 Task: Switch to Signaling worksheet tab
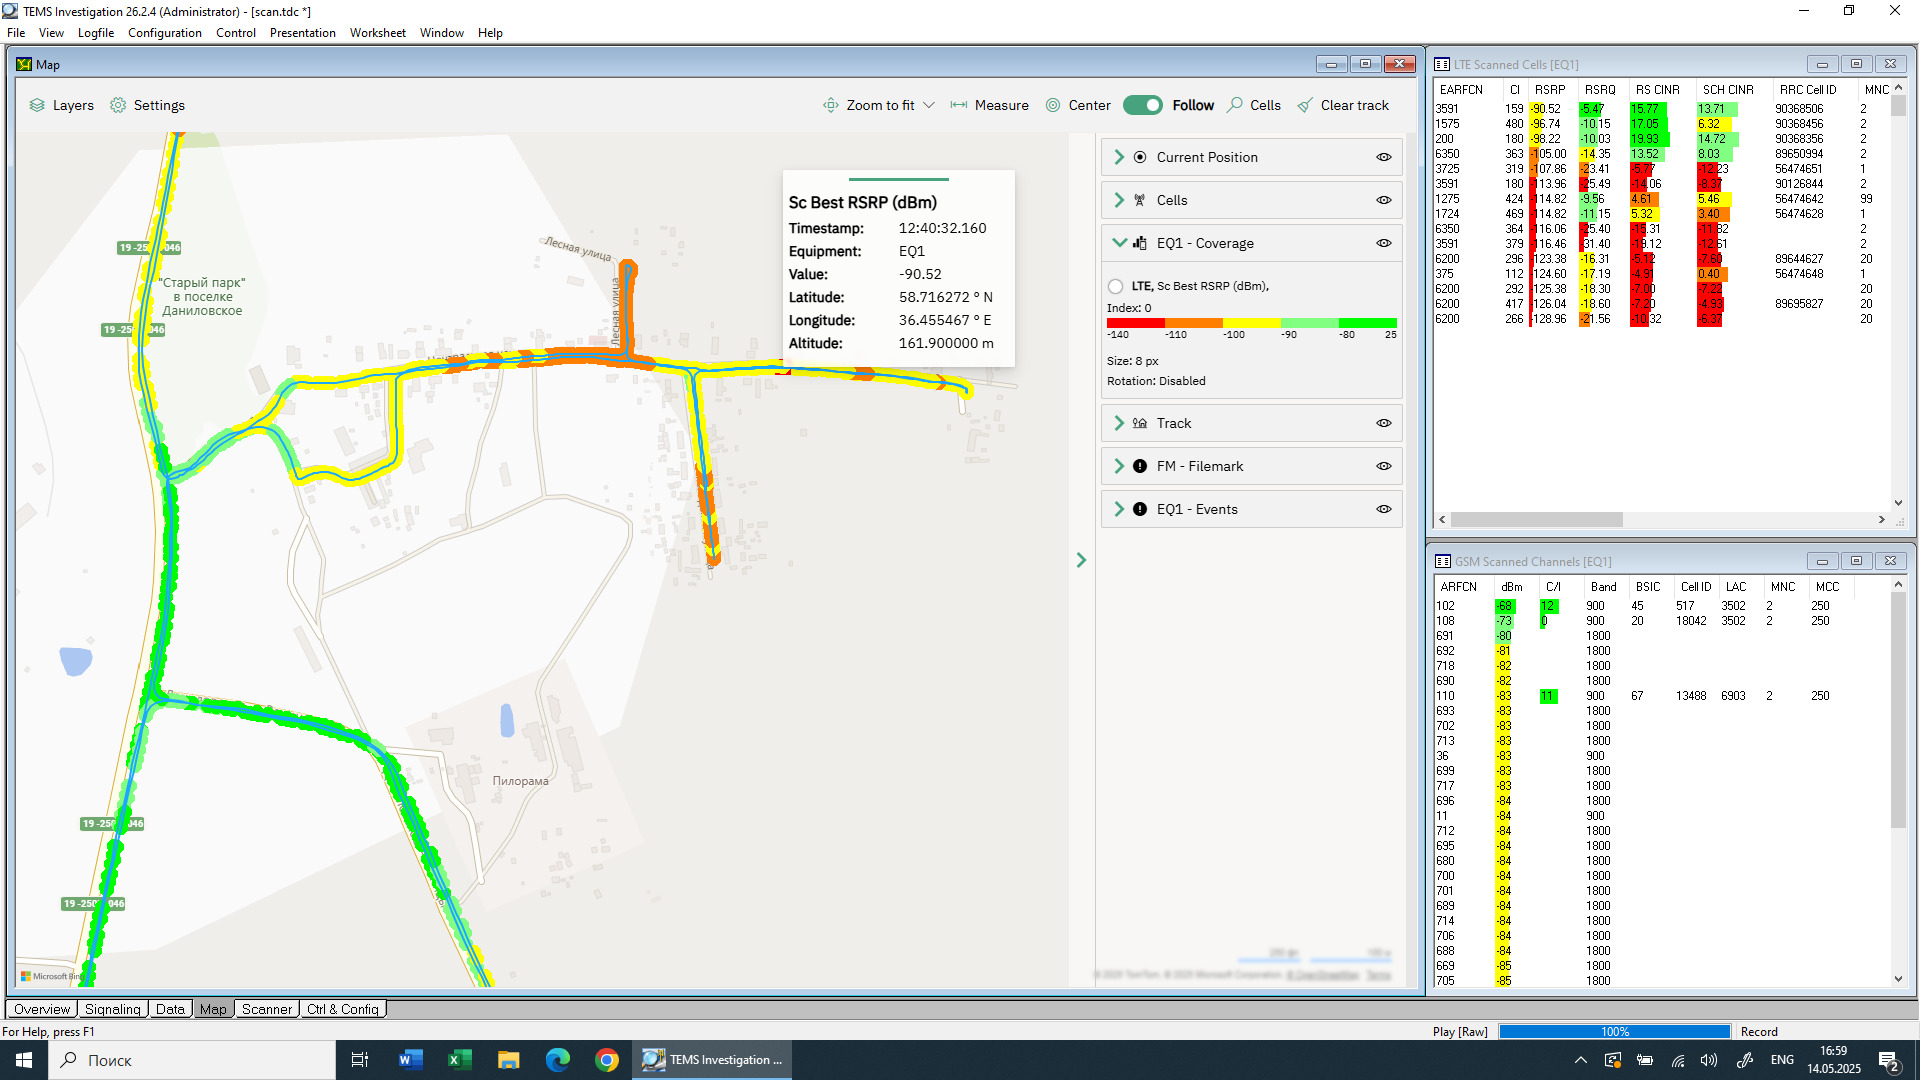pos(113,1009)
